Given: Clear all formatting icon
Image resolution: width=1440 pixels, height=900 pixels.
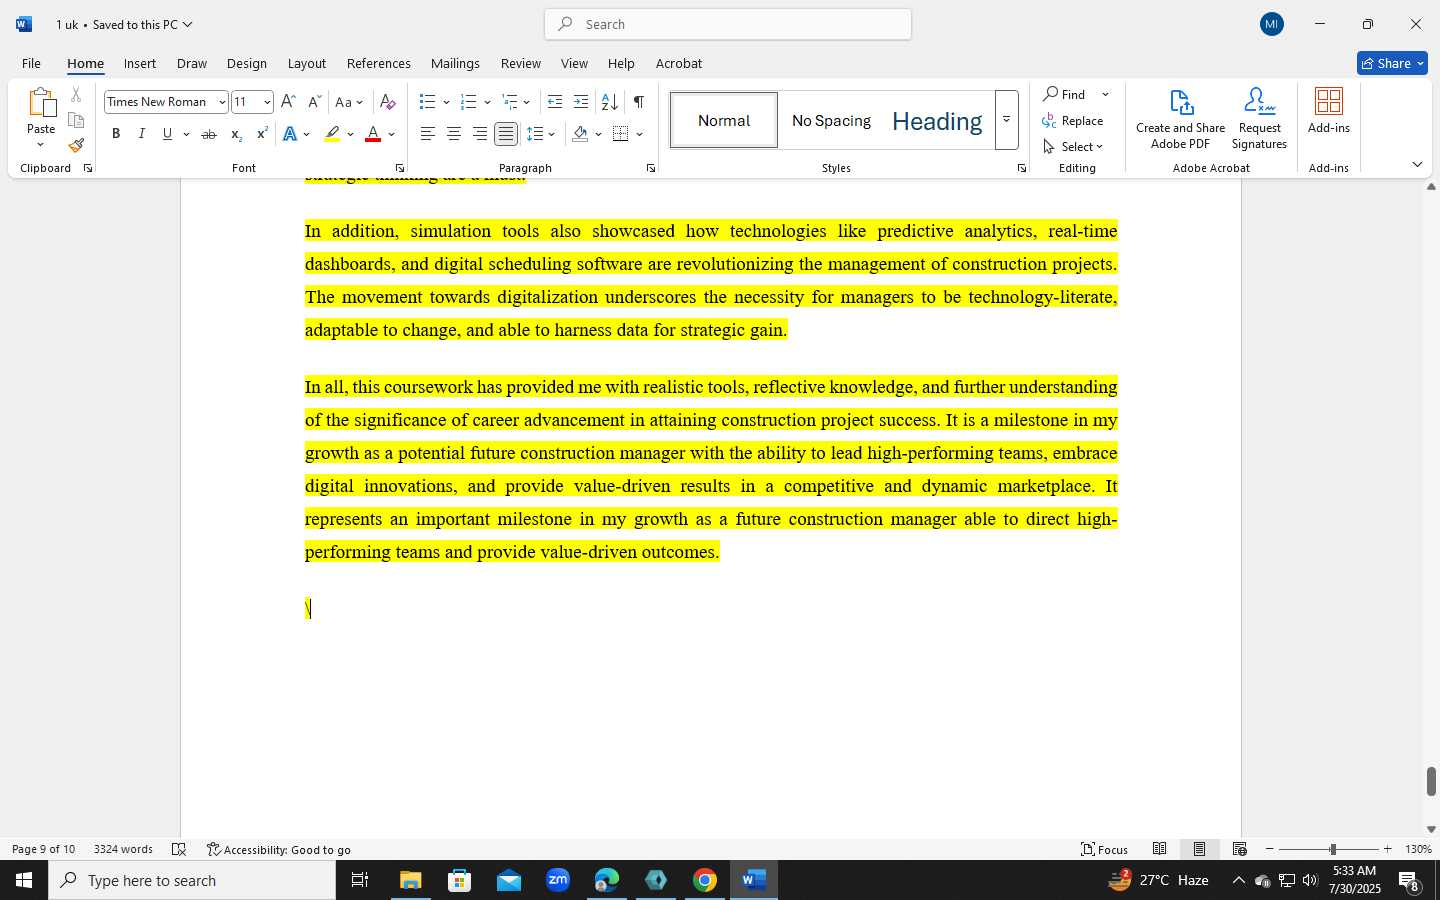Looking at the screenshot, I should point(388,101).
